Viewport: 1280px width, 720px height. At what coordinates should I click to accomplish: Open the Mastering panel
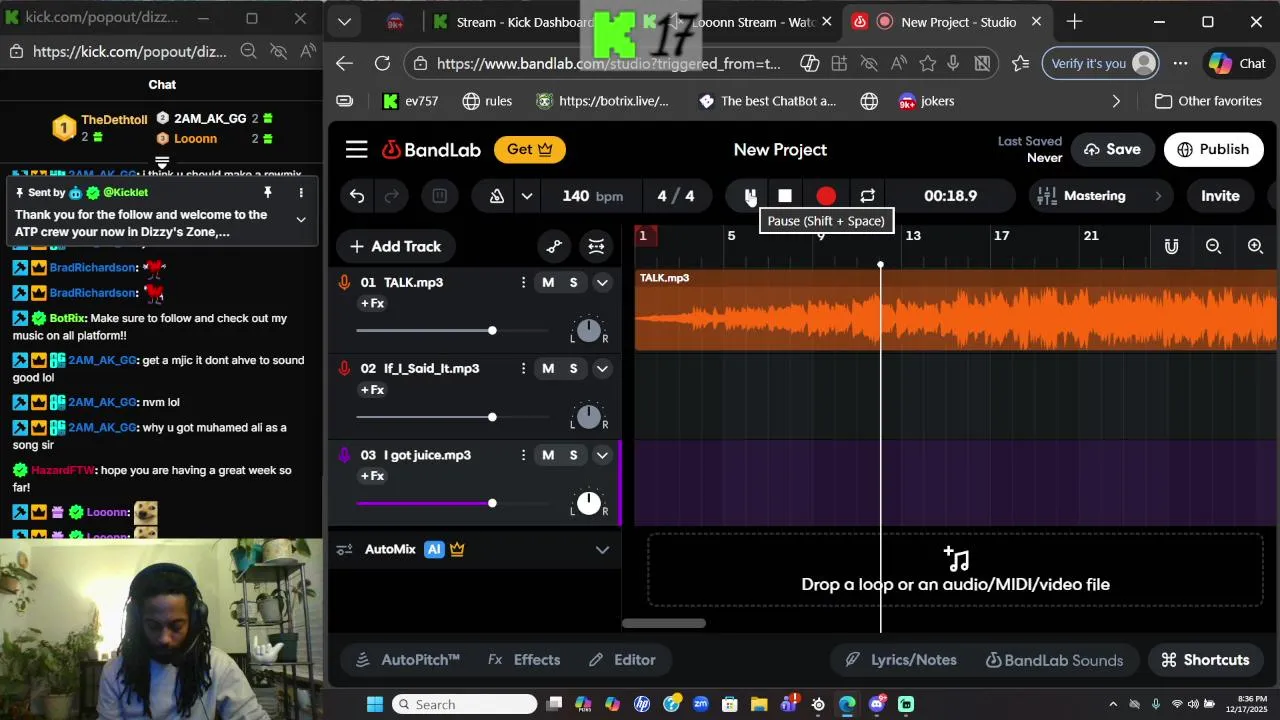click(1099, 196)
